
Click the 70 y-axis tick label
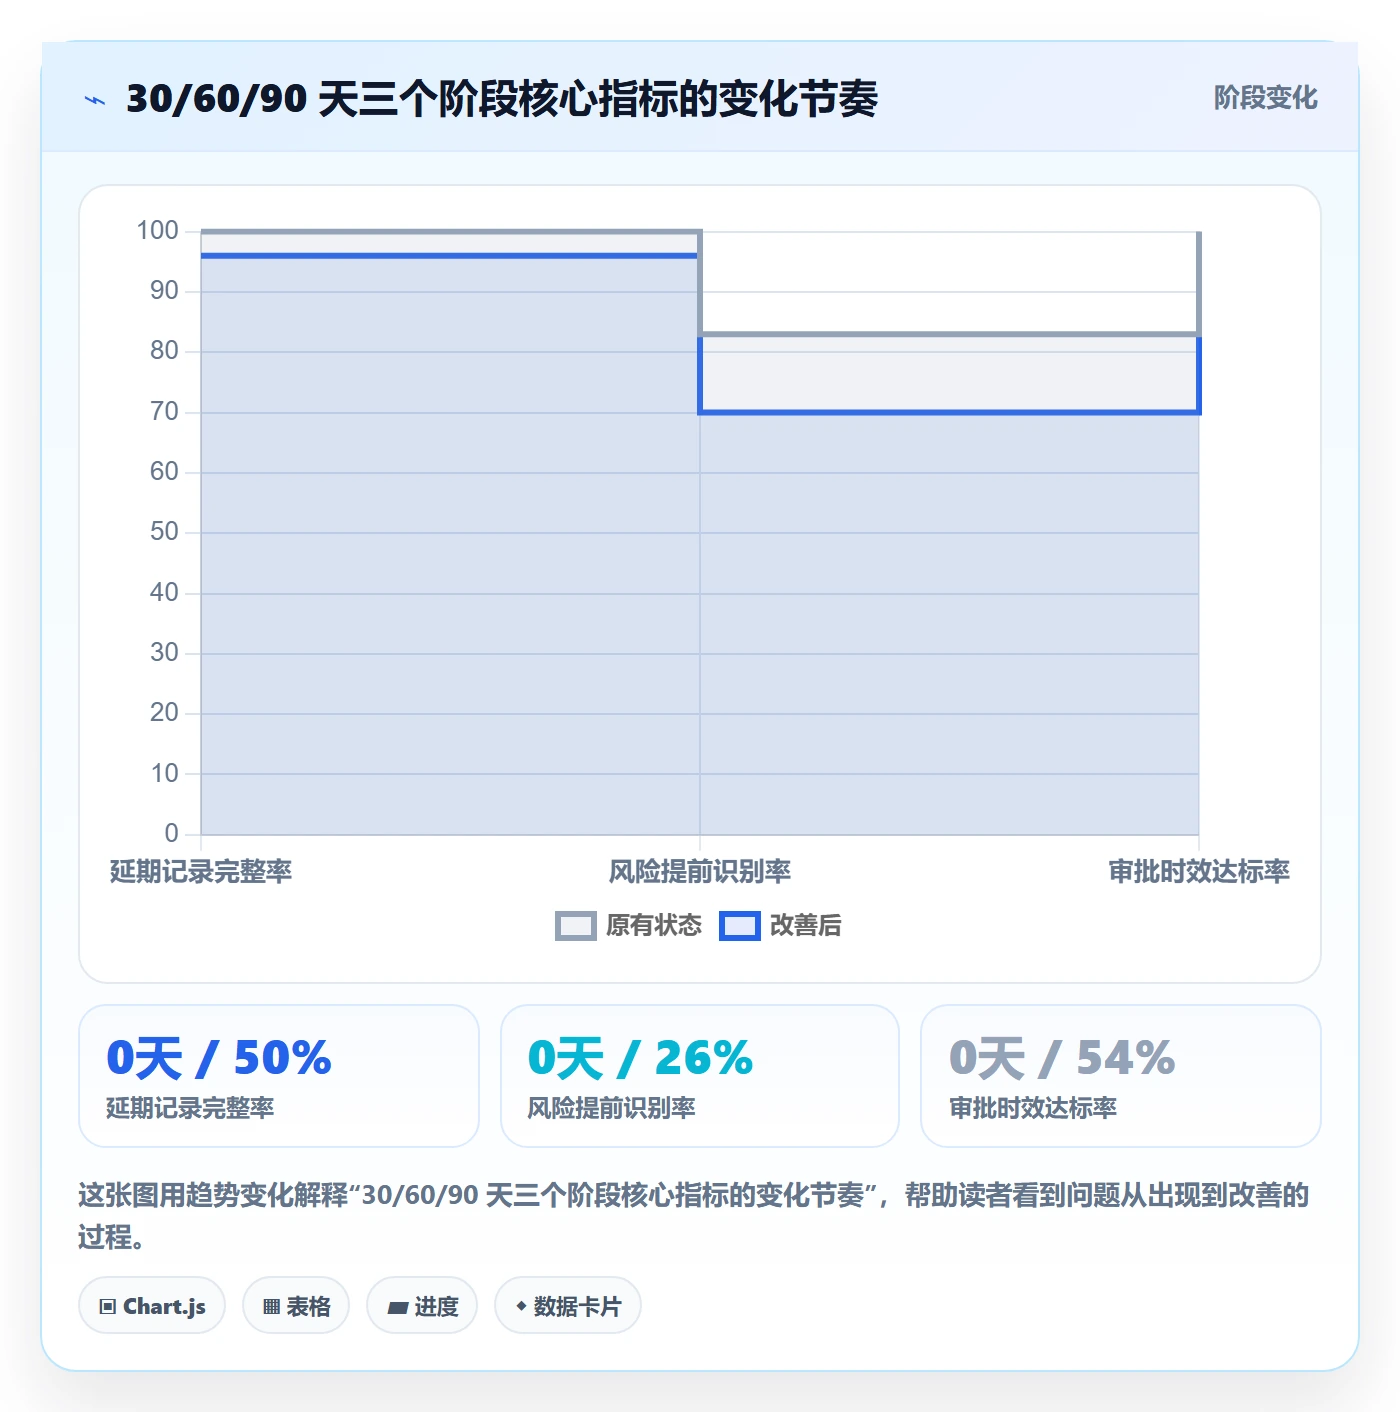(x=164, y=411)
